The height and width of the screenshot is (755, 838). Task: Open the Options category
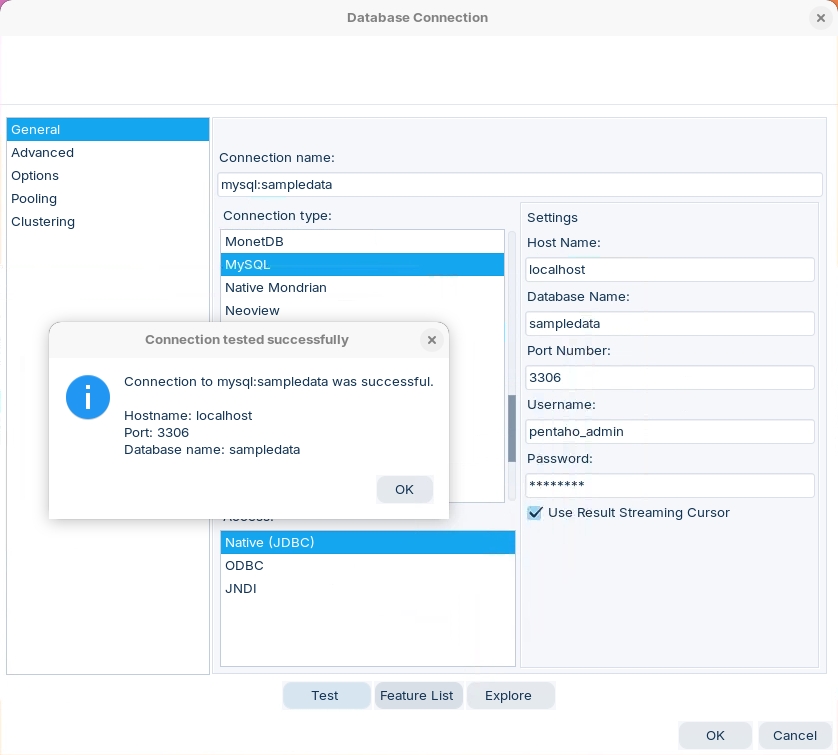pos(35,176)
